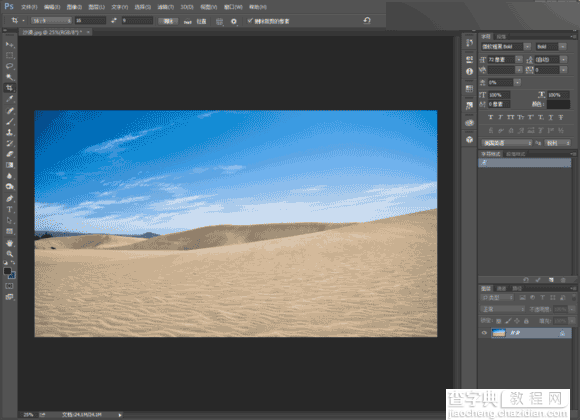Switch to the 通道 (Channels) tab
Screen dimensions: 580x420
[x=501, y=288]
